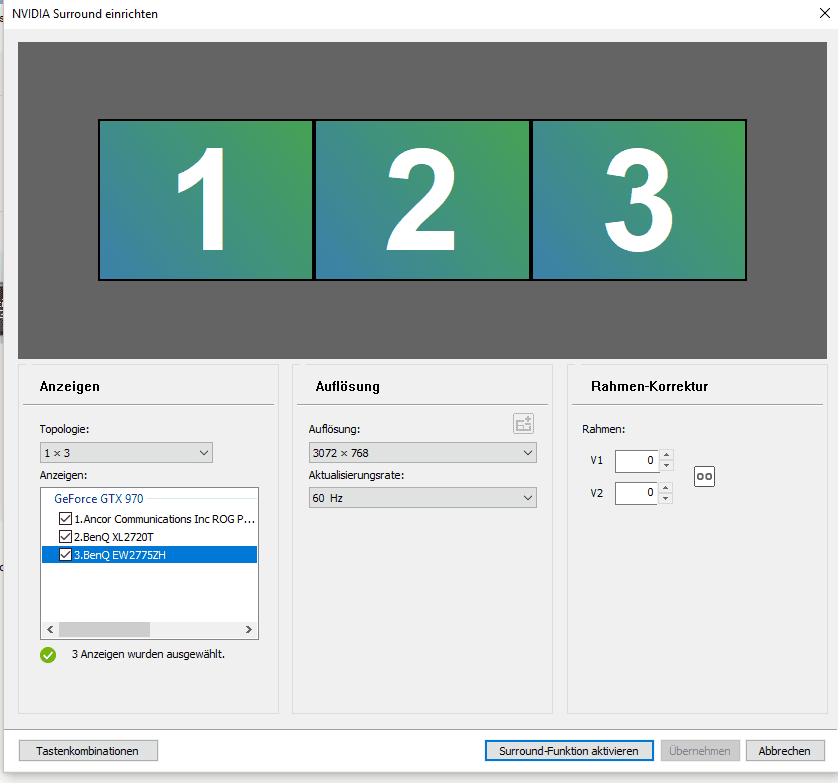This screenshot has height=783, width=838.
Task: Click the green checkmark status icon
Action: (48, 655)
